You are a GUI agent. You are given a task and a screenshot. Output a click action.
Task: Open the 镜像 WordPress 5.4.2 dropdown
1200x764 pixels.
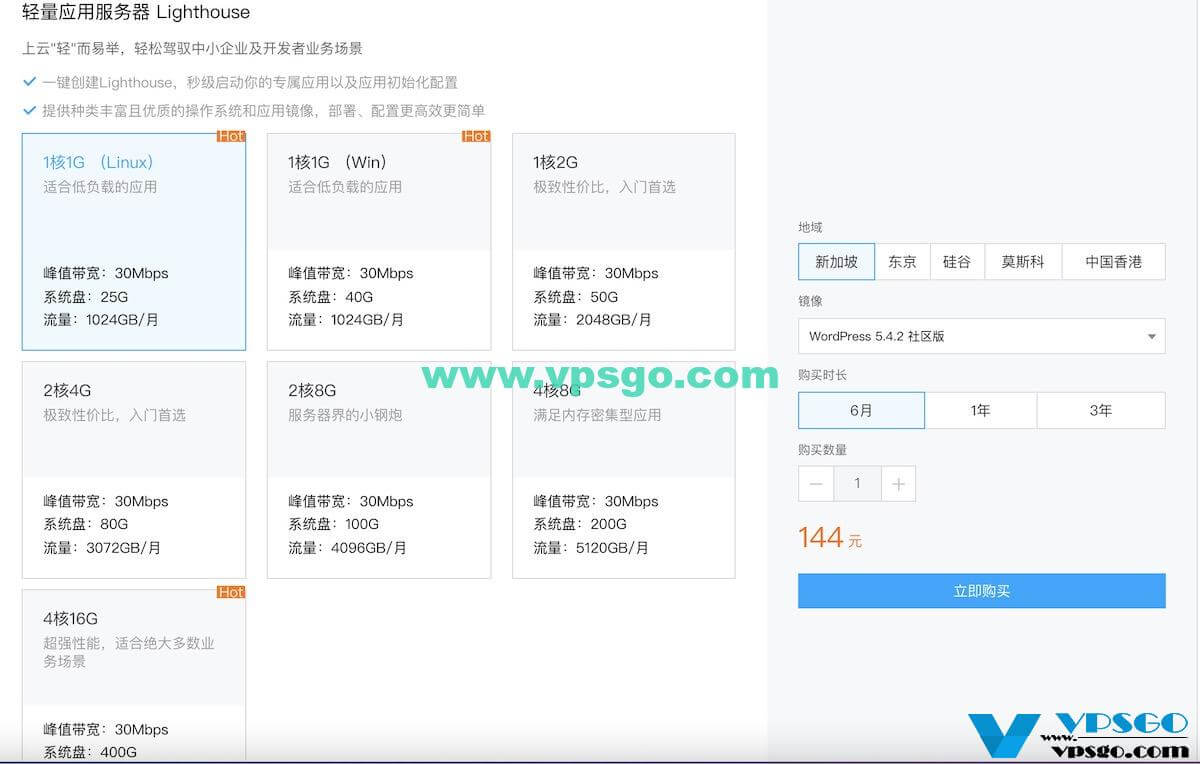click(981, 336)
